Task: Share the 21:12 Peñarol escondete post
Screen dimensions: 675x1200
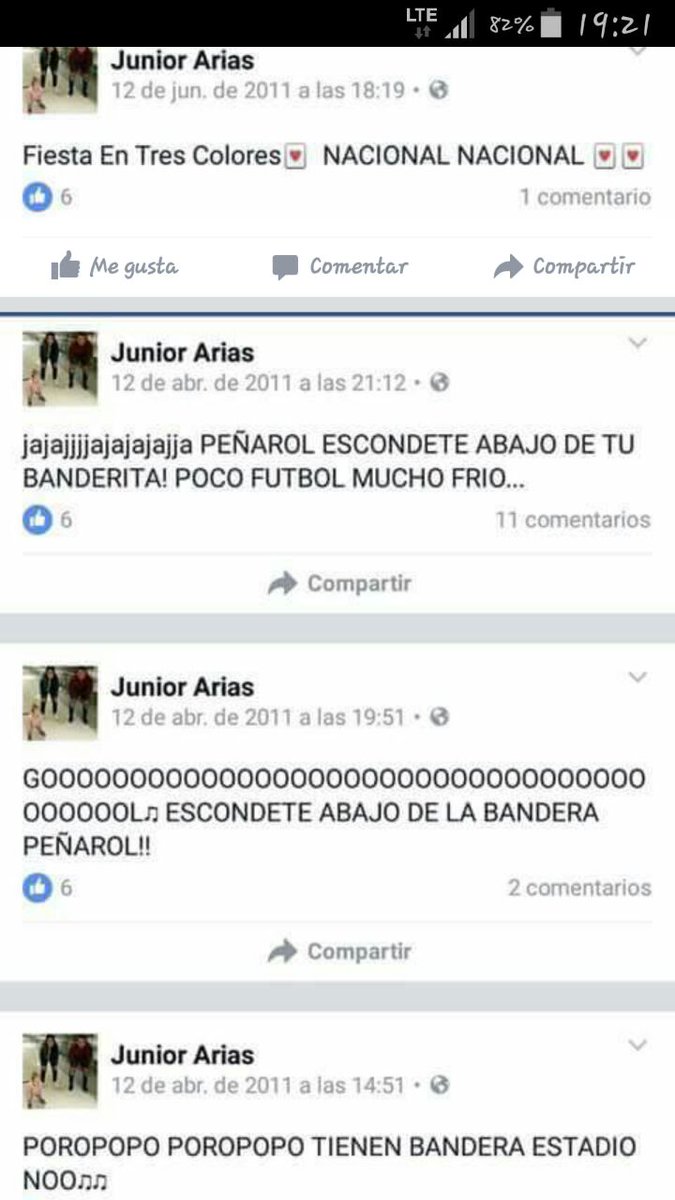Action: click(339, 583)
